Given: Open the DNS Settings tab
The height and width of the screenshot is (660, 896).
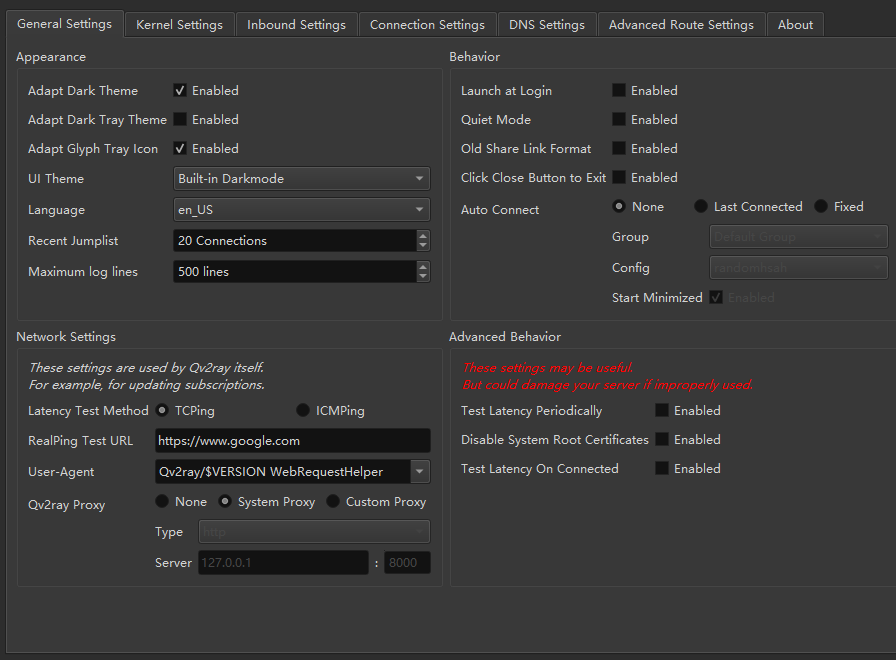Looking at the screenshot, I should click(x=547, y=25).
